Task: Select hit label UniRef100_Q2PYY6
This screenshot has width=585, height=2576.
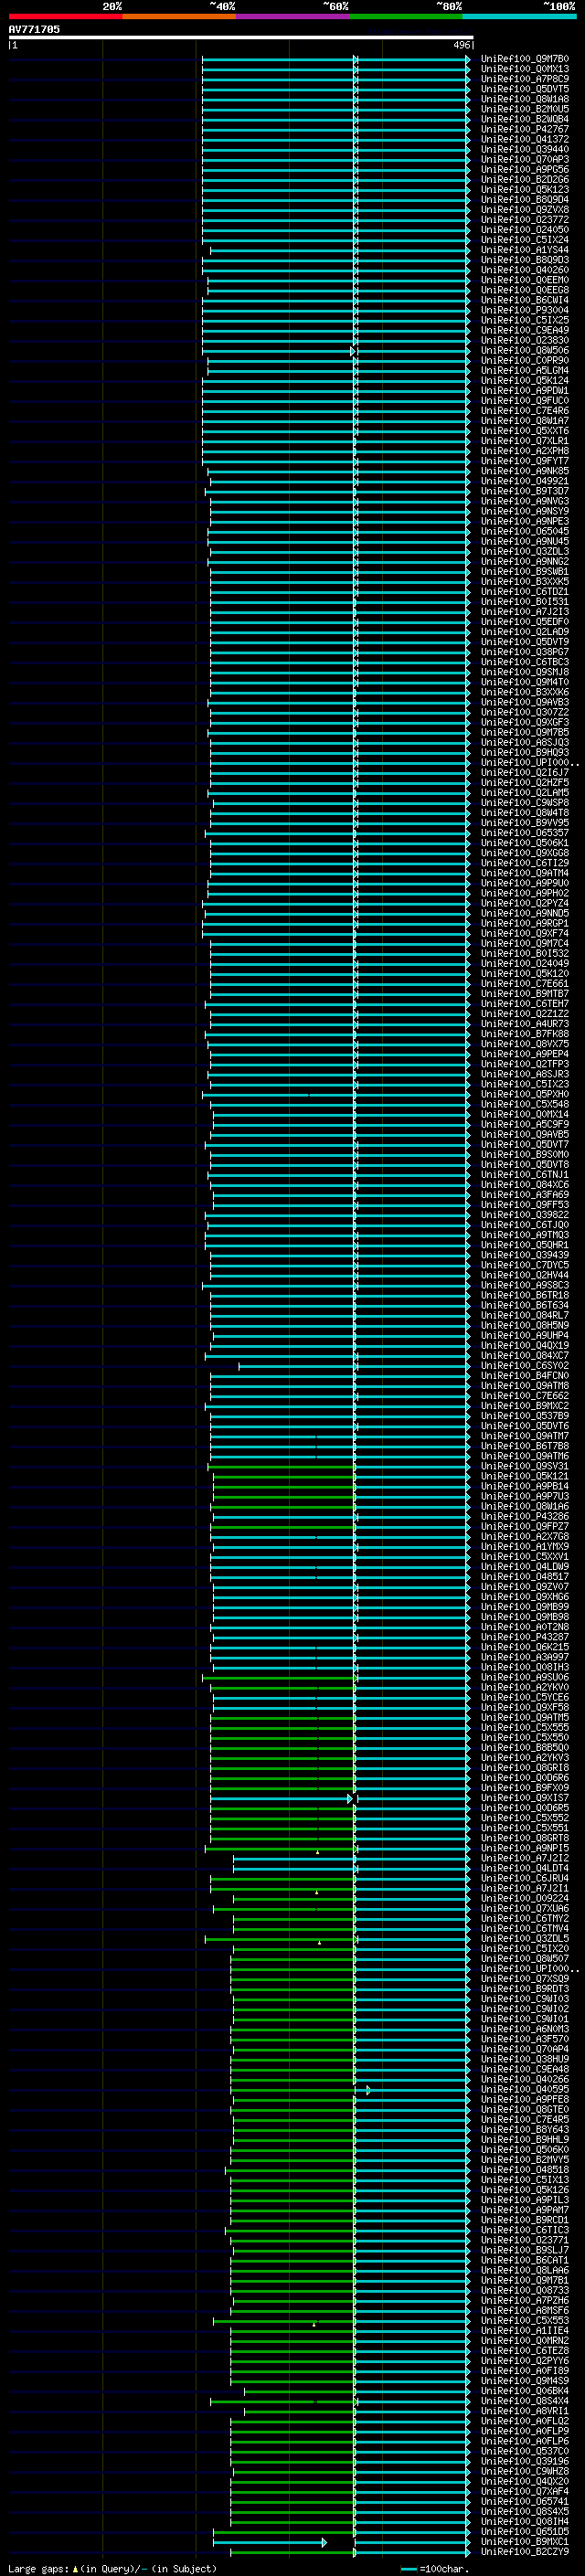Action: (x=525, y=2361)
